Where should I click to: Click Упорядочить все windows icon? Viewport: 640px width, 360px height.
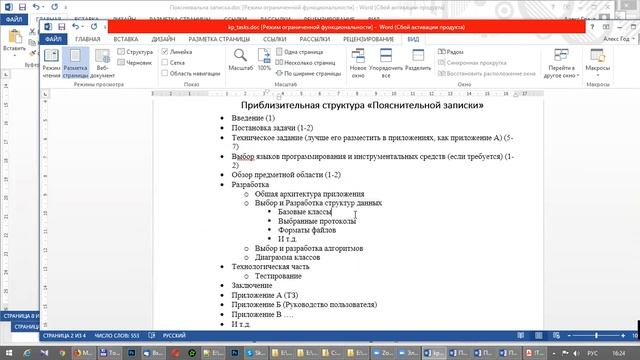point(386,63)
